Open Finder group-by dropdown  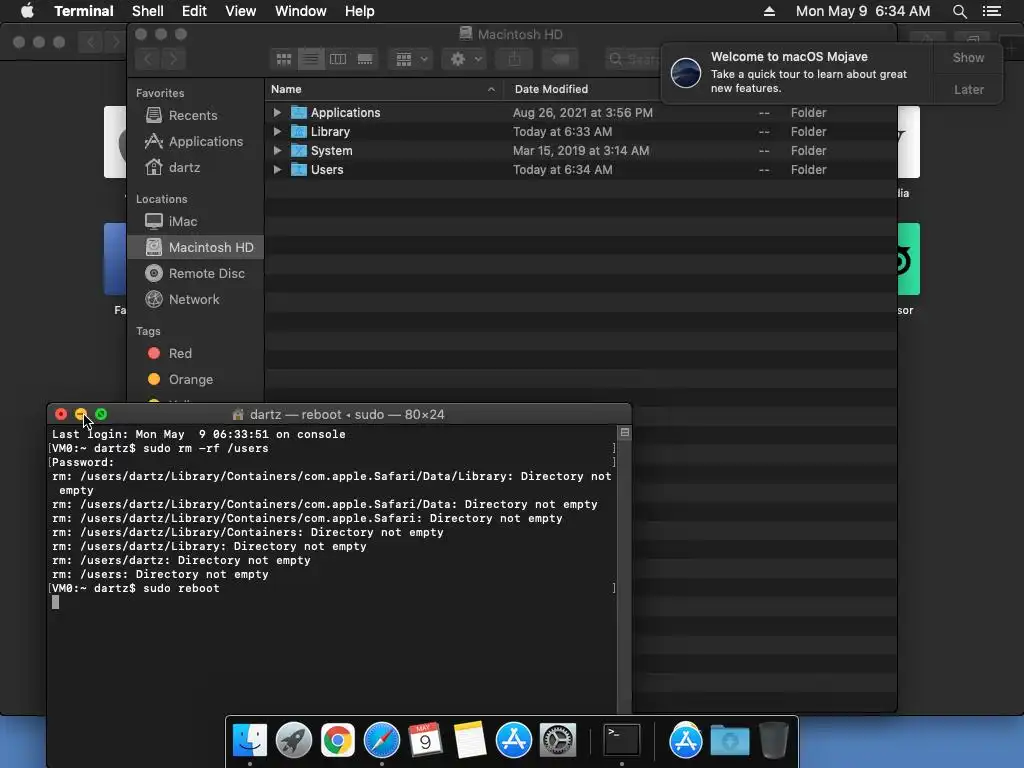click(x=410, y=59)
